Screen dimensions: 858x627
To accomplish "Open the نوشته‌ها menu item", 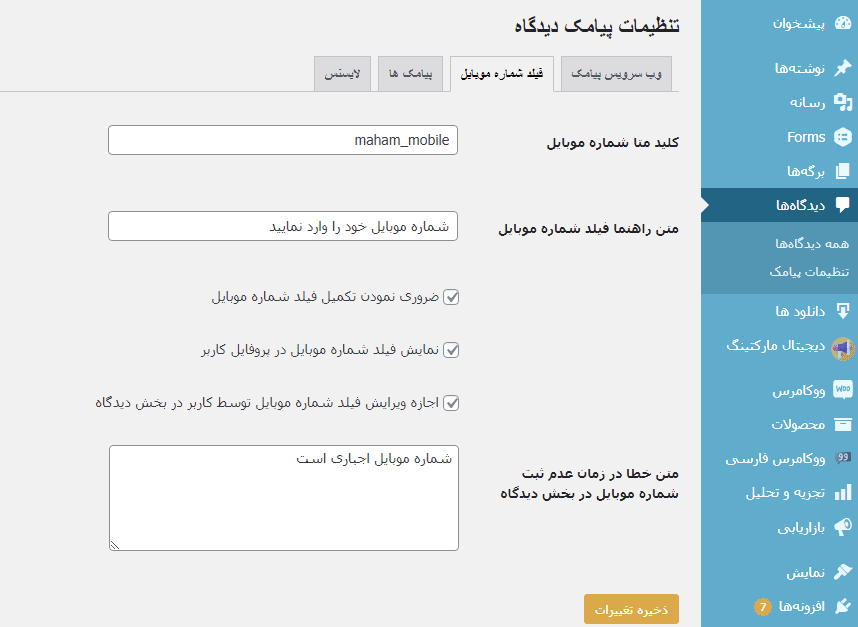I will coord(779,68).
